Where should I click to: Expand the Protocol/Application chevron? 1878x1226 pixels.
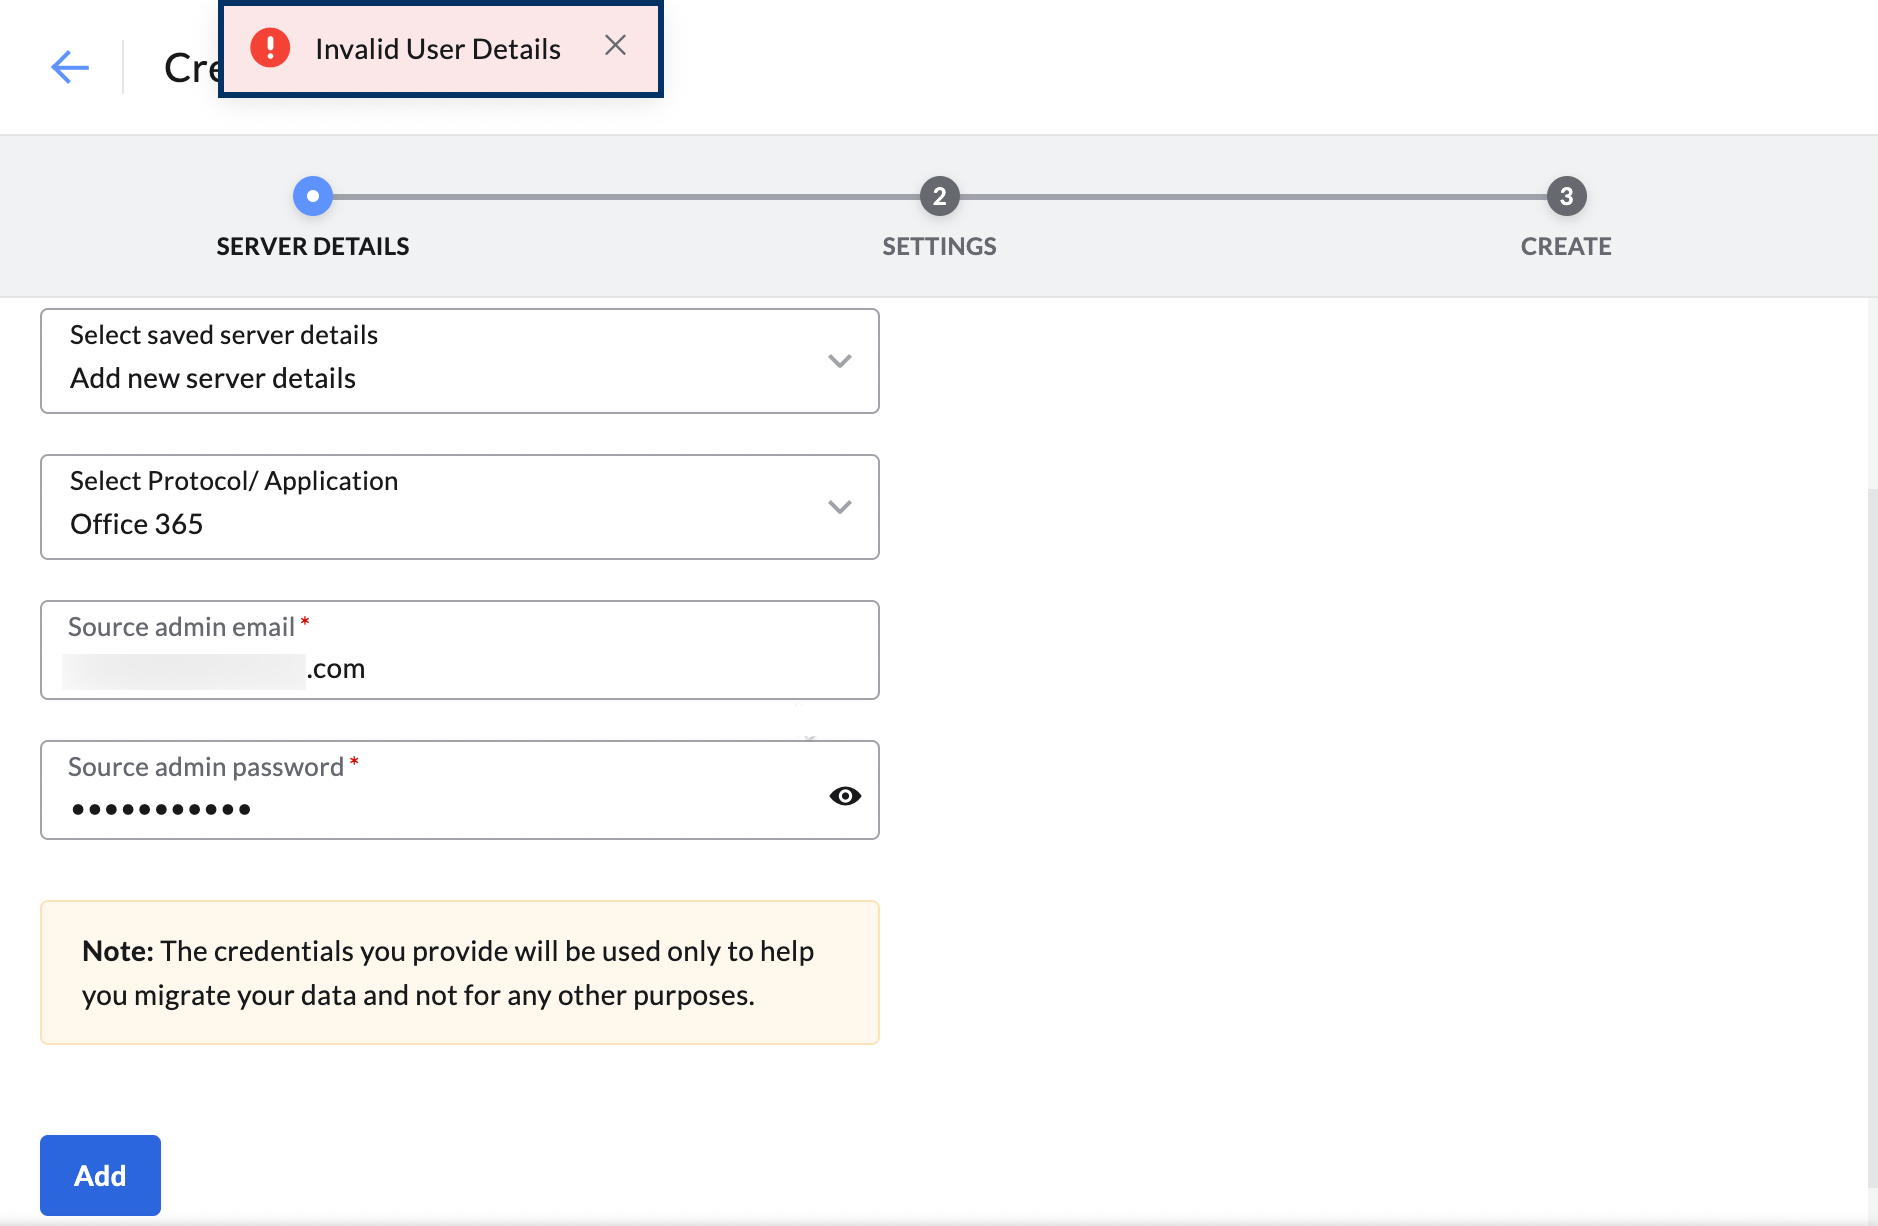click(839, 507)
